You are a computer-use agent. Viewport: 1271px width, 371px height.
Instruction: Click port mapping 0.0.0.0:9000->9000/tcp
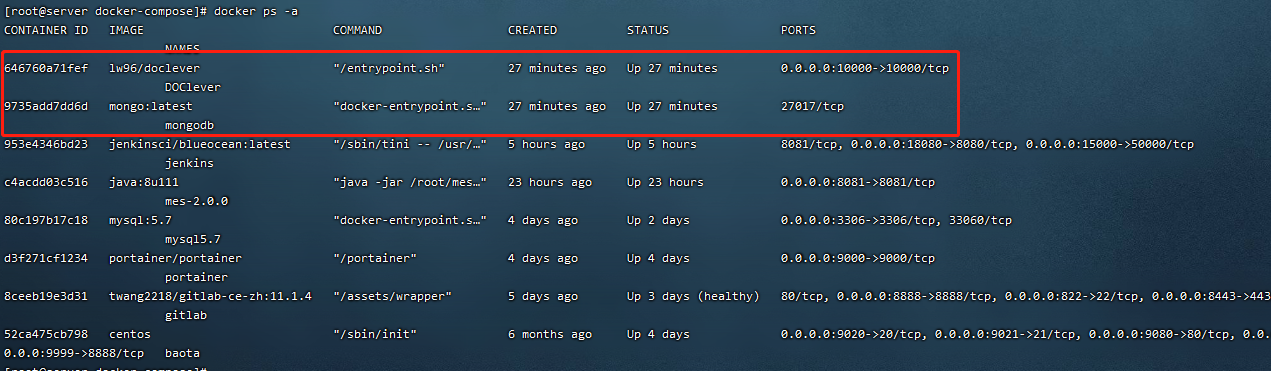tap(858, 258)
